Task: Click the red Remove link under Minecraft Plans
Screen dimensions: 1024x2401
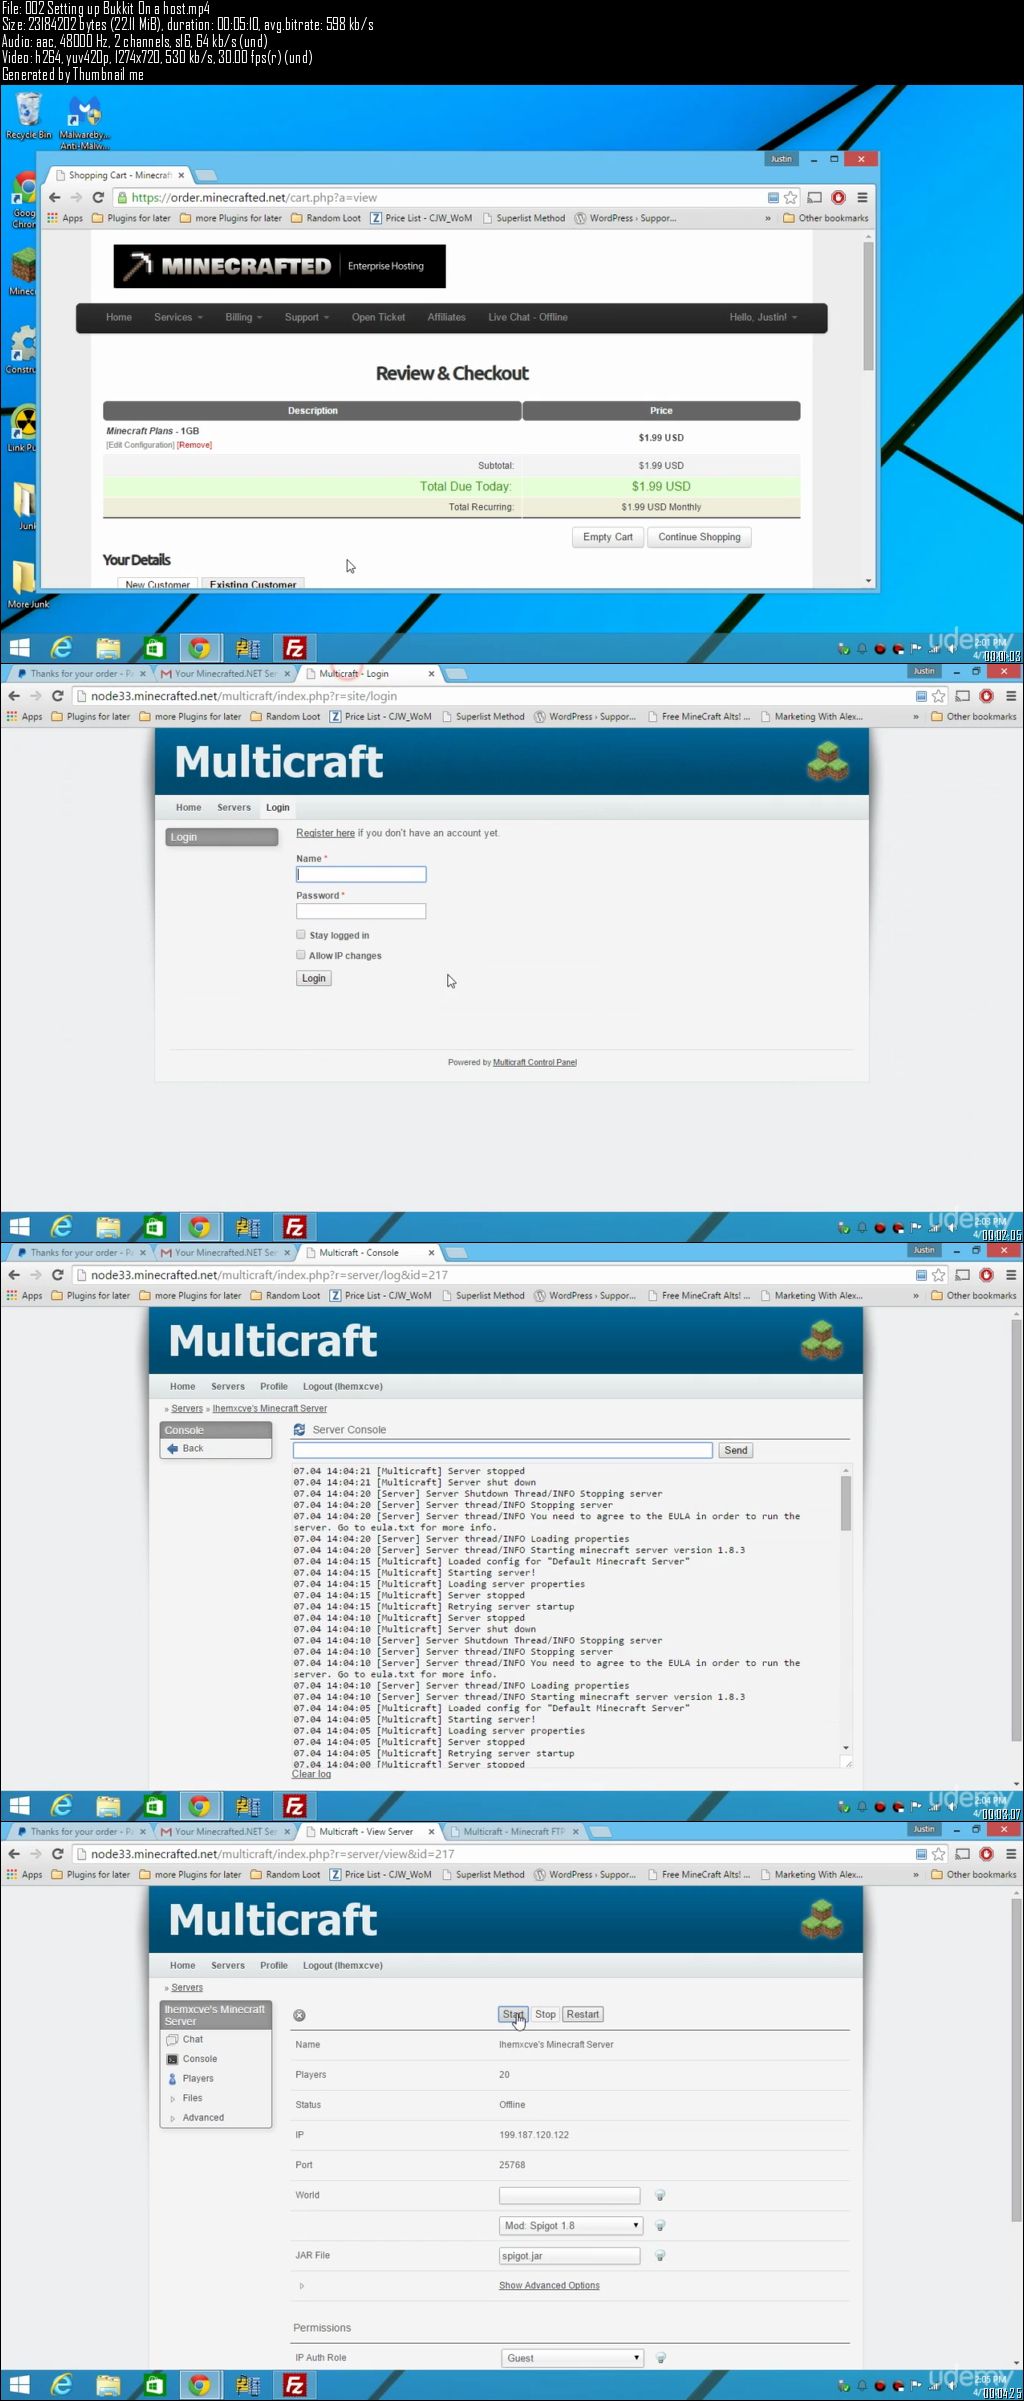Action: (x=194, y=445)
